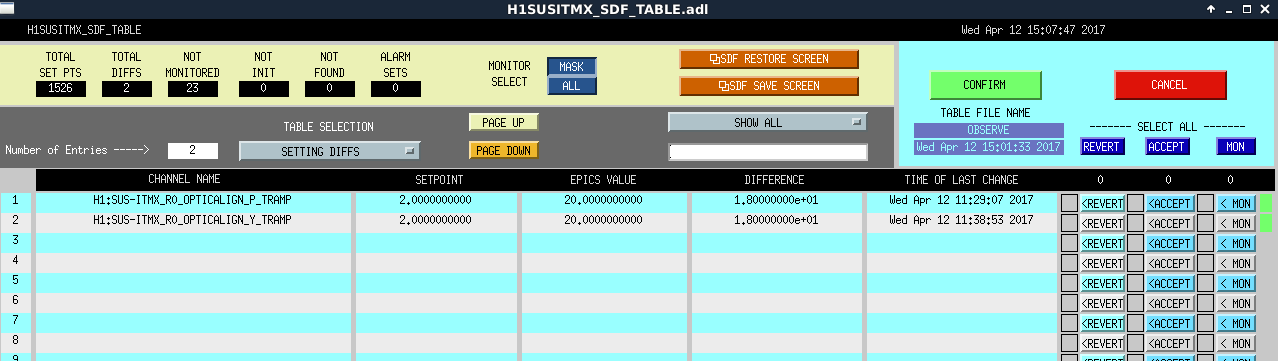This screenshot has height=361, width=1278.
Task: Click MON in row 6
Action: [x=1236, y=303]
